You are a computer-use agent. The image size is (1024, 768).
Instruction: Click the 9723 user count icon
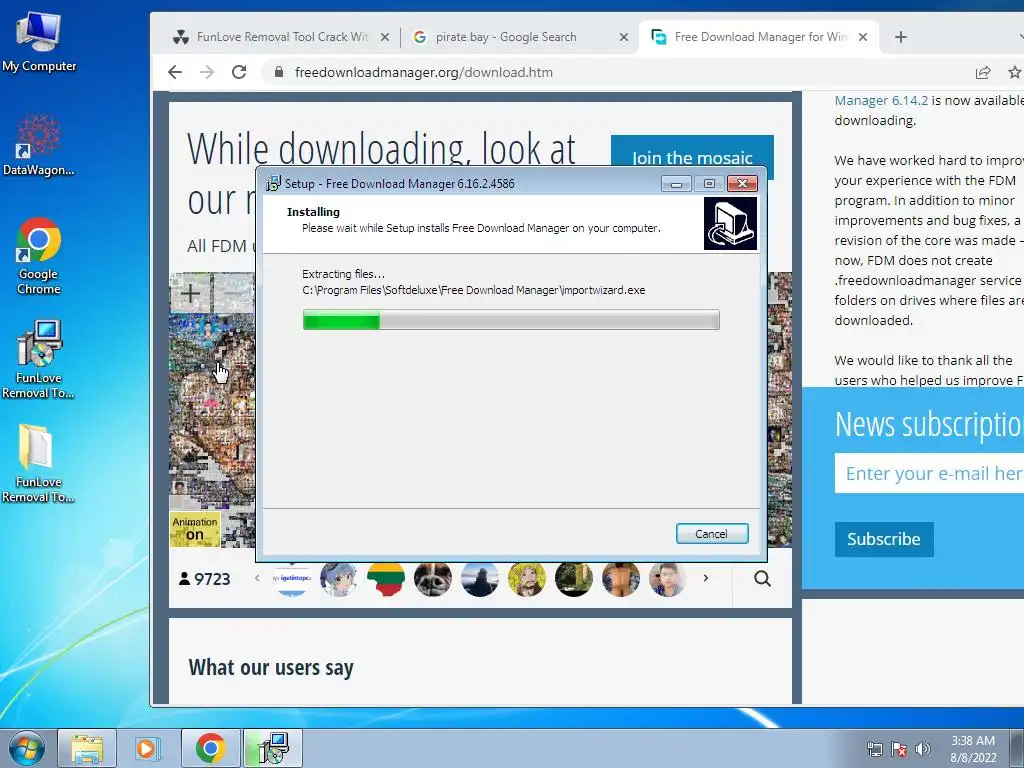tap(184, 579)
